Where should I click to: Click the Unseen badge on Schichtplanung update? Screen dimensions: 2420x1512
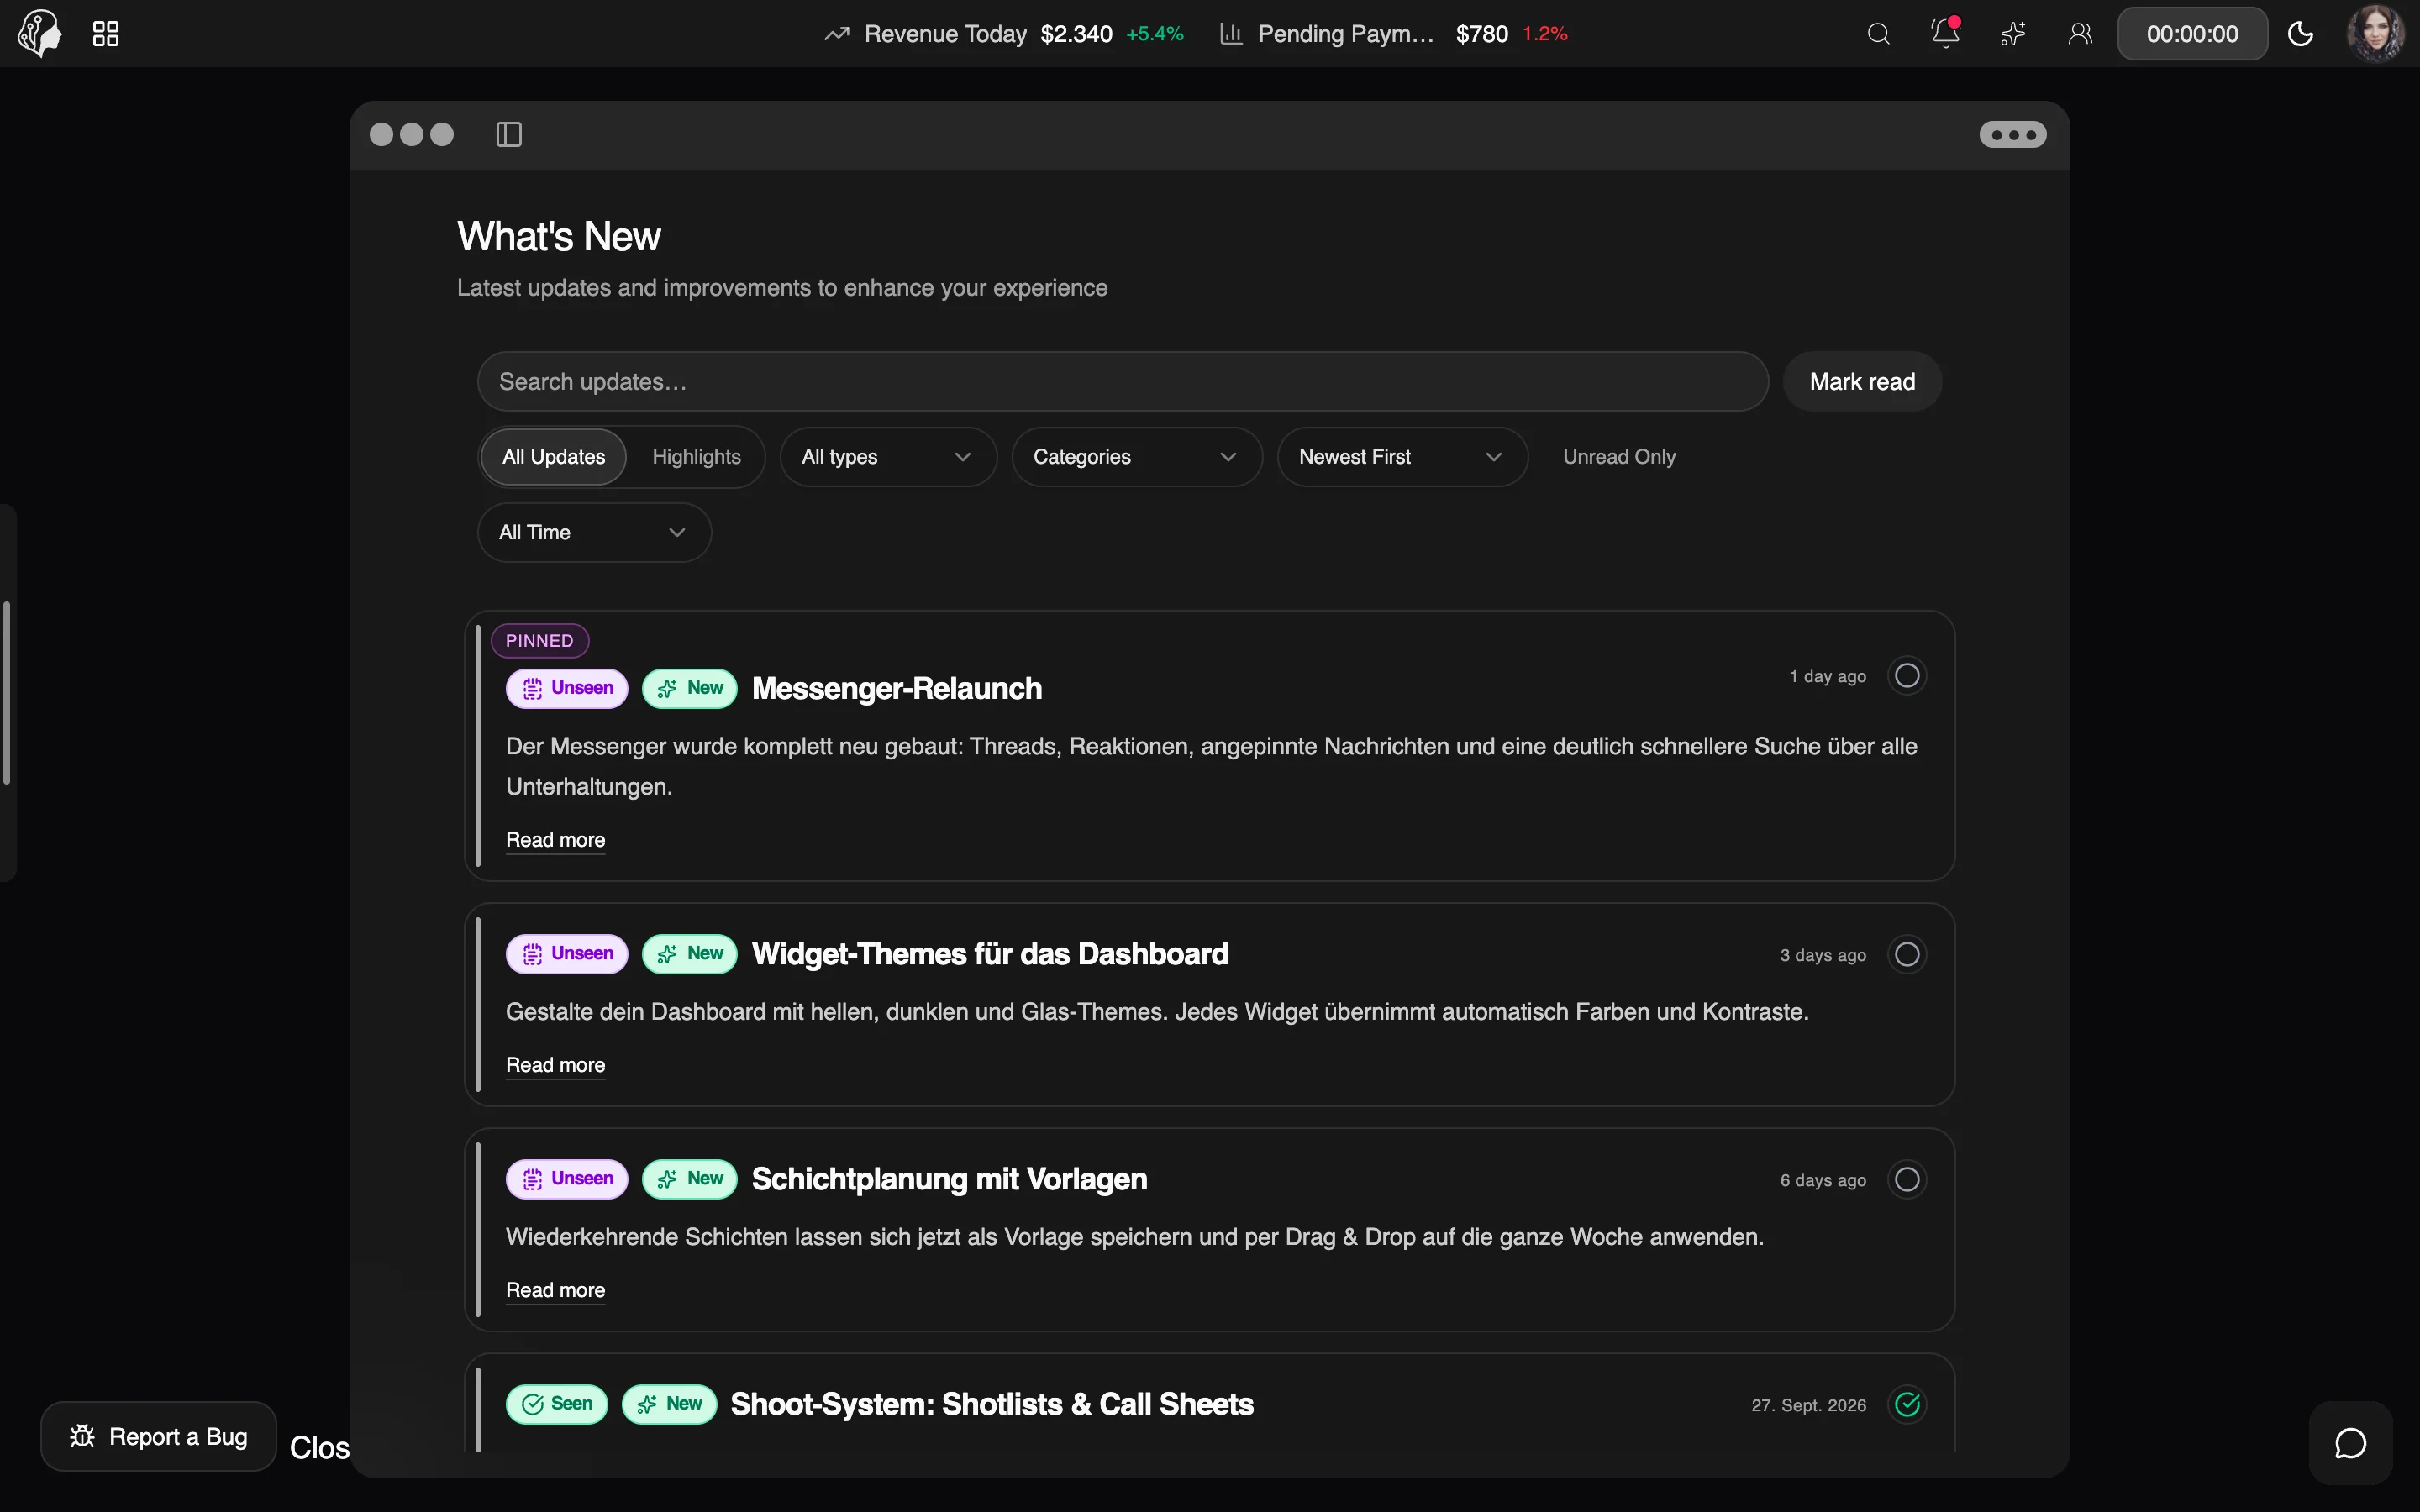[x=567, y=1178]
